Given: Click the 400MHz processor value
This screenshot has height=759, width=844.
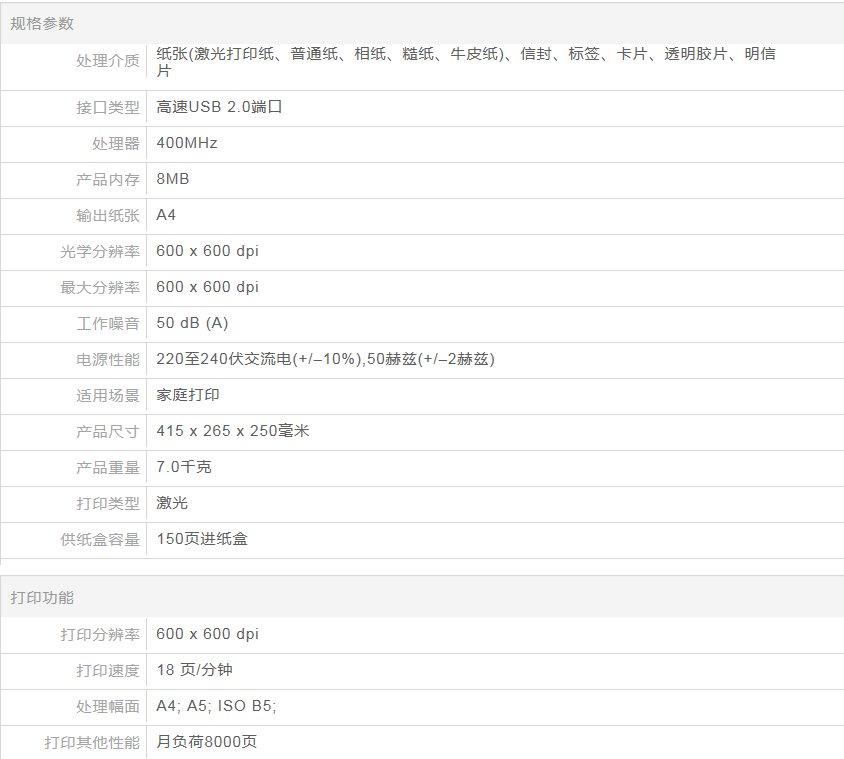Looking at the screenshot, I should pos(187,143).
